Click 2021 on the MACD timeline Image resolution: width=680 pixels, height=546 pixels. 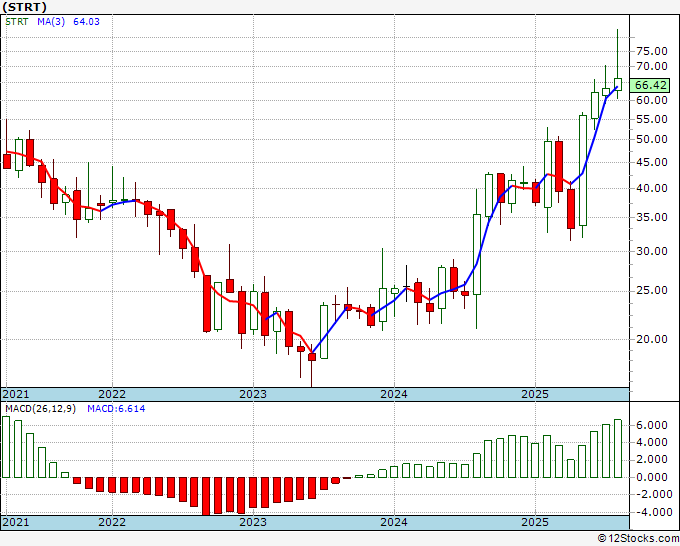(16, 522)
